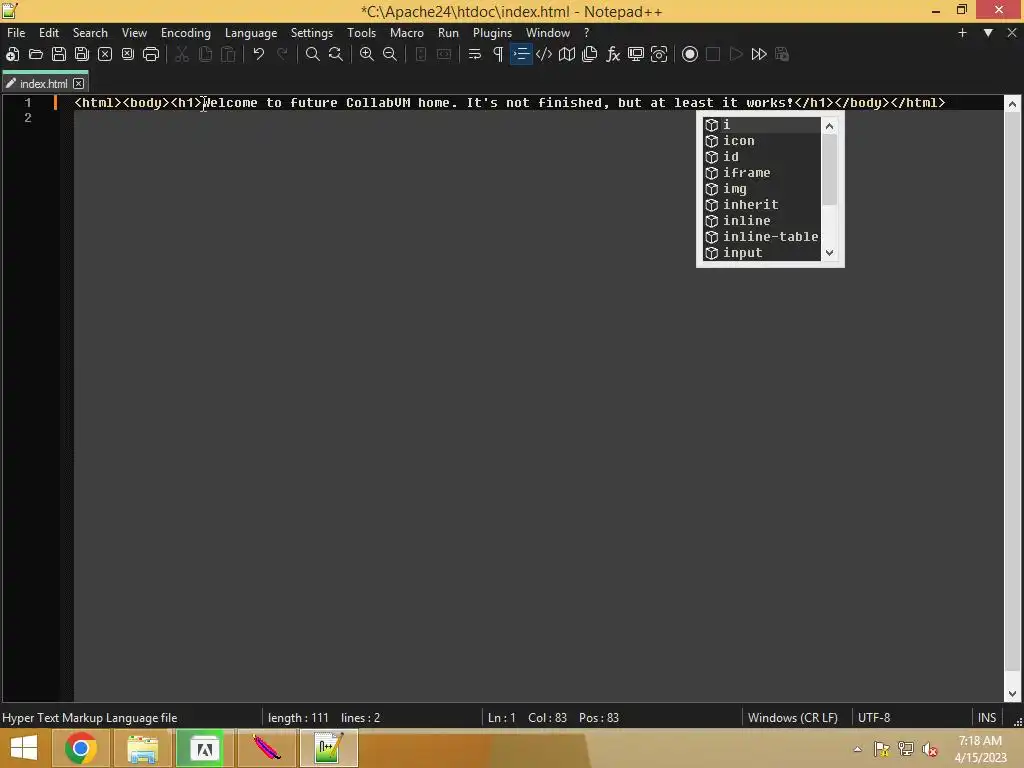1024x768 pixels.
Task: Open the question mark help menu
Action: (586, 33)
